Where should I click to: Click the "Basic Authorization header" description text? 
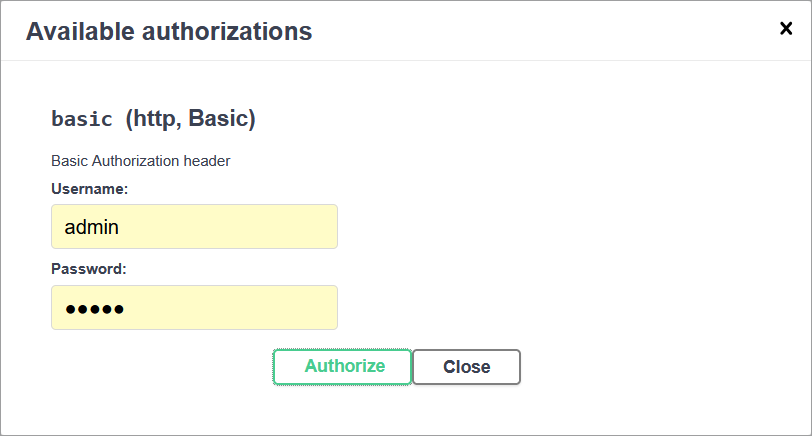pyautogui.click(x=141, y=160)
